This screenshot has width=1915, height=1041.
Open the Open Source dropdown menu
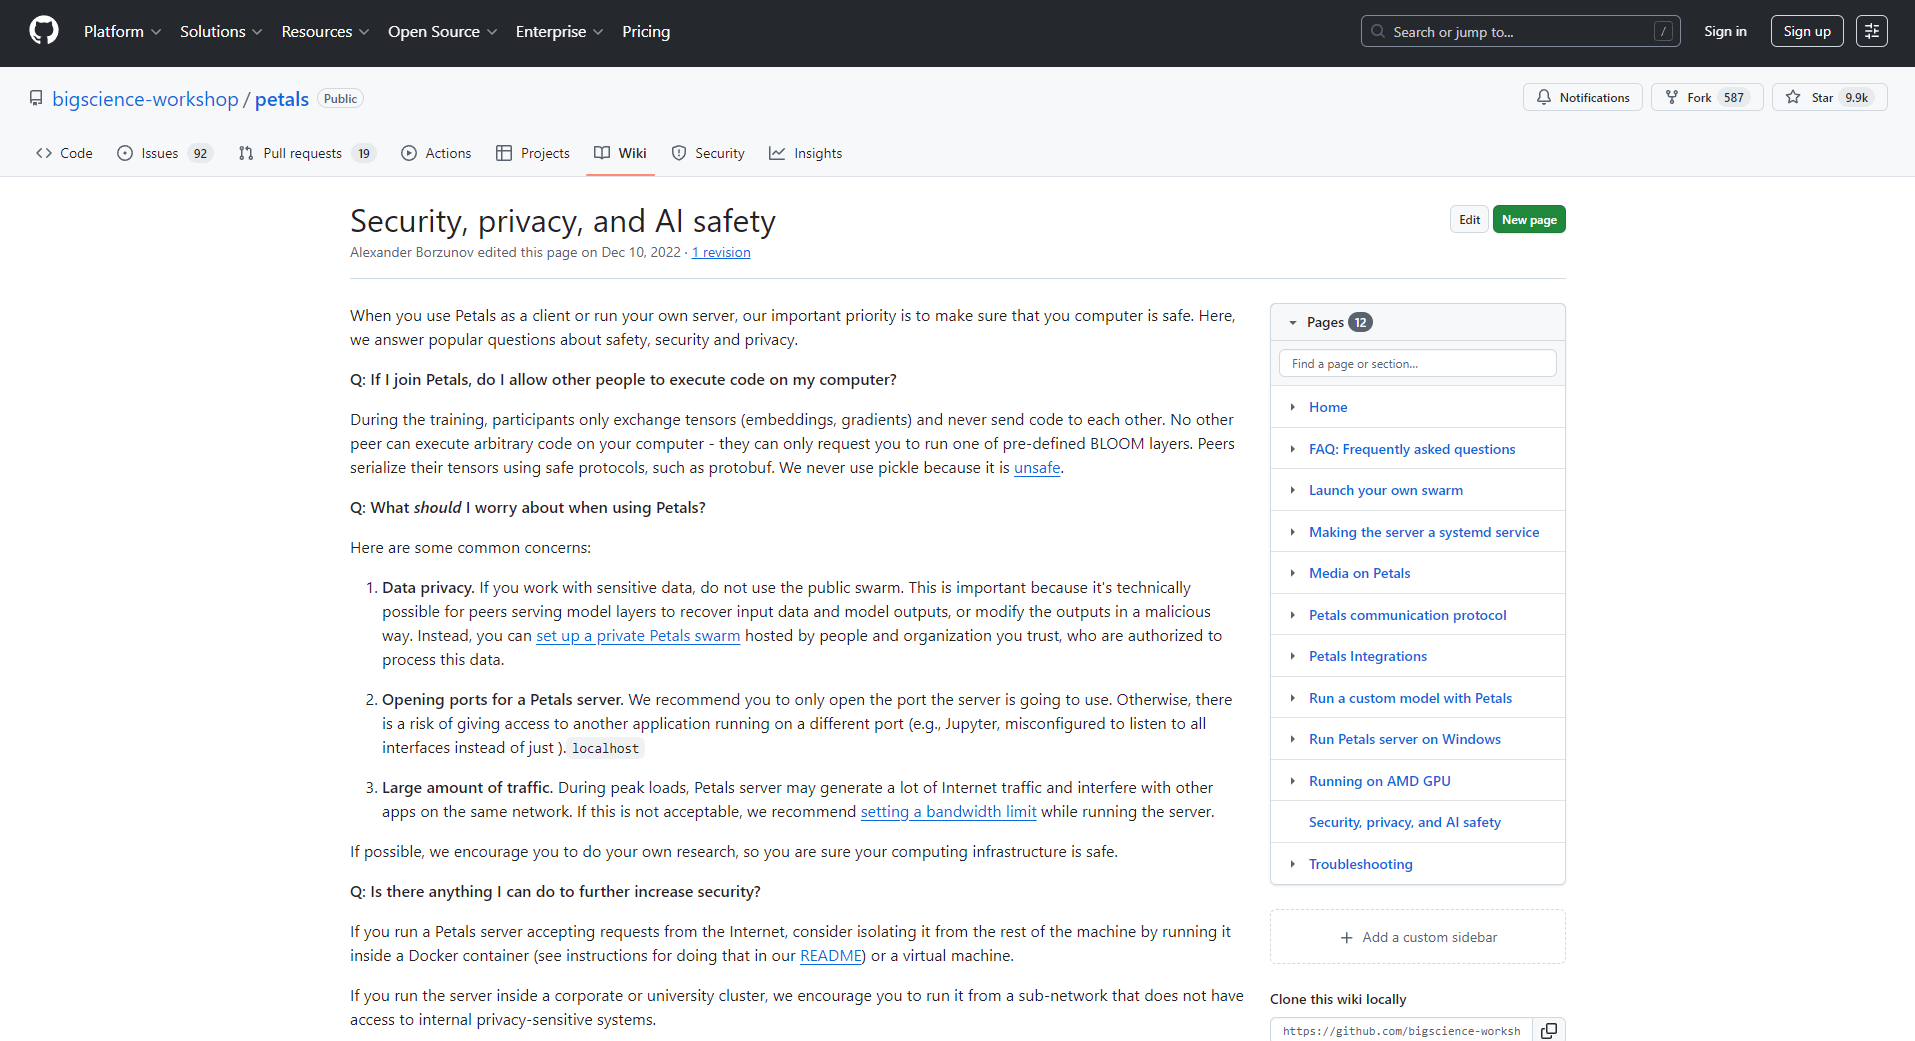(442, 32)
